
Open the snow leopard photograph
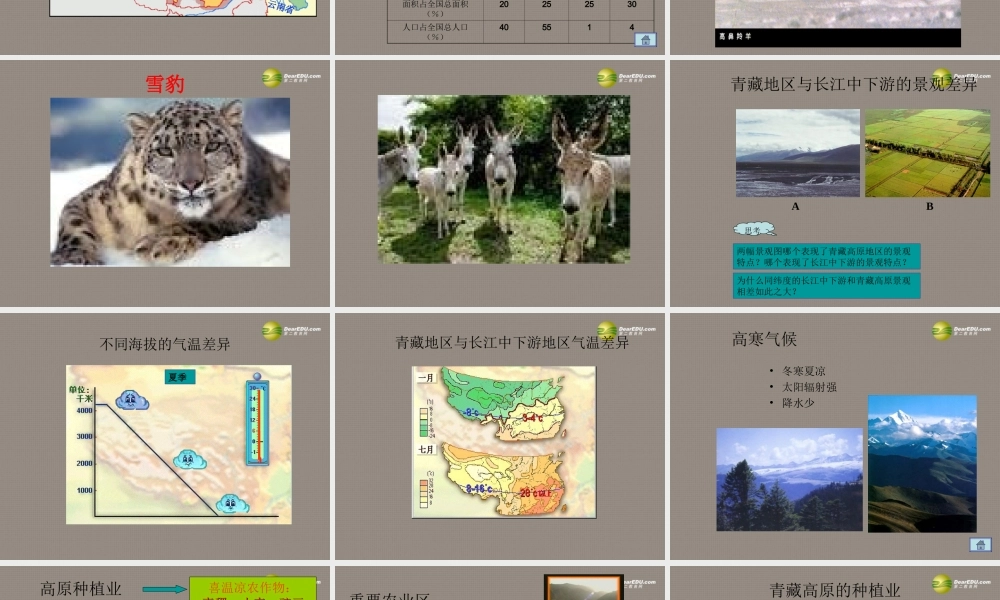(170, 182)
